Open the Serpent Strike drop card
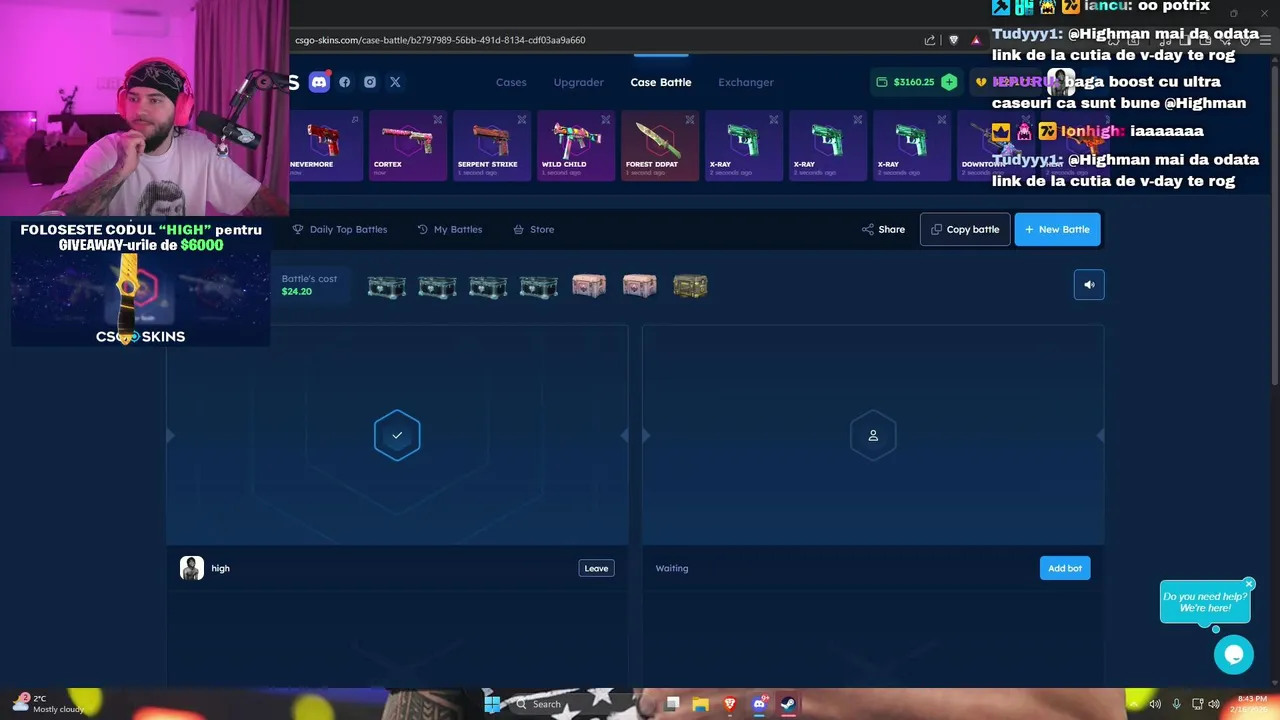 tap(492, 146)
